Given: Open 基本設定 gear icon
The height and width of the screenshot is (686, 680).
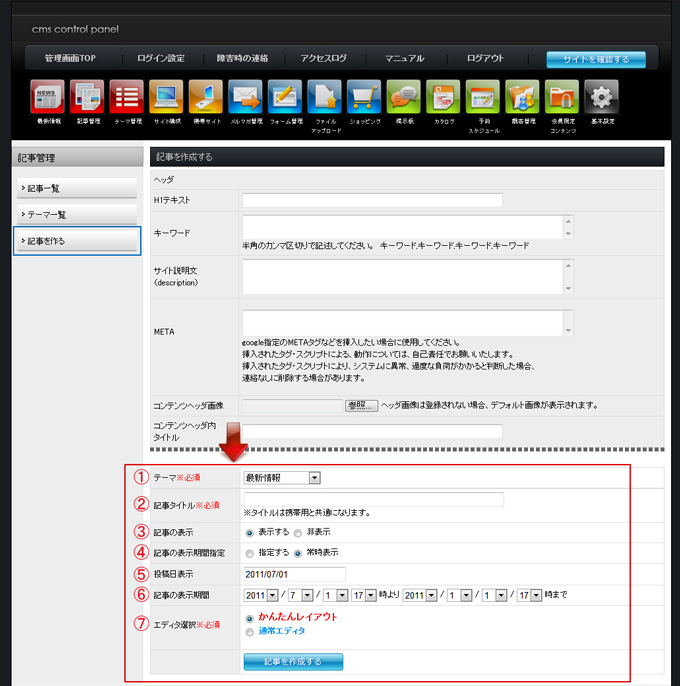Looking at the screenshot, I should coord(601,97).
